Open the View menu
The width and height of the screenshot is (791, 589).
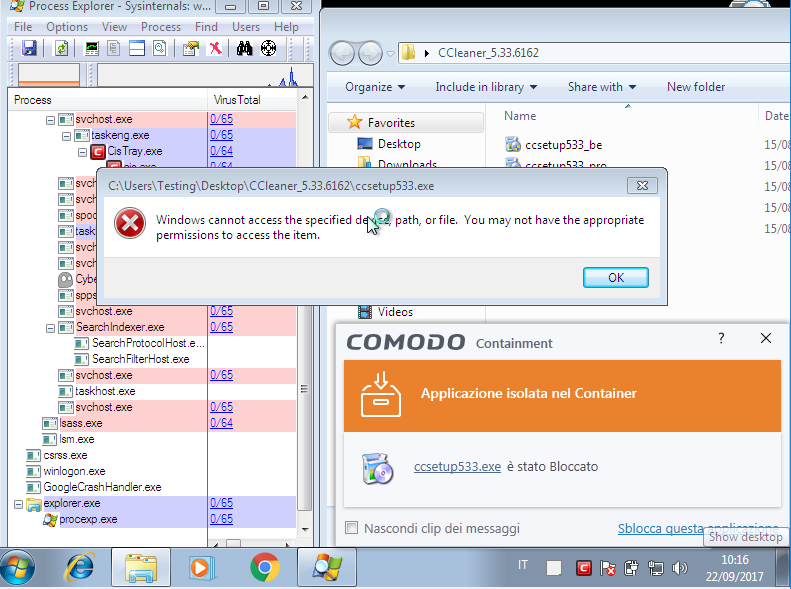click(114, 27)
